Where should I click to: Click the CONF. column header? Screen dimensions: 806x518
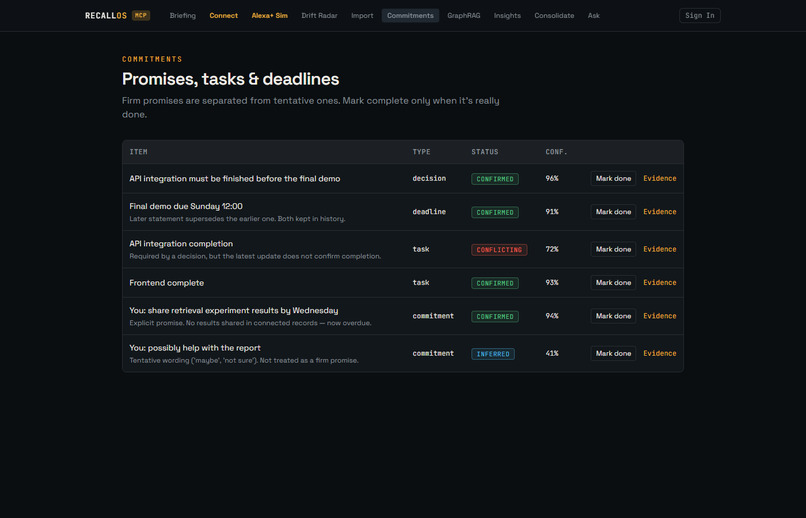pos(556,152)
